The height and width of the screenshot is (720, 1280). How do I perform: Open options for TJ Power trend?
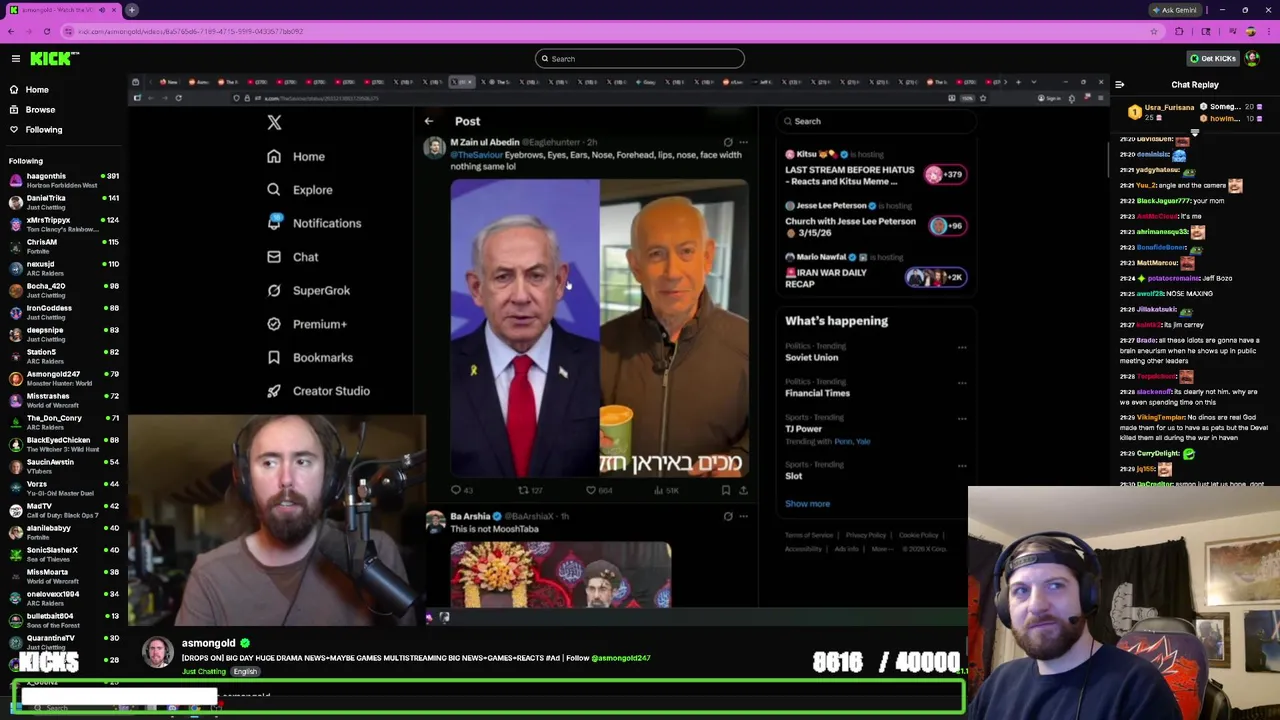click(962, 418)
